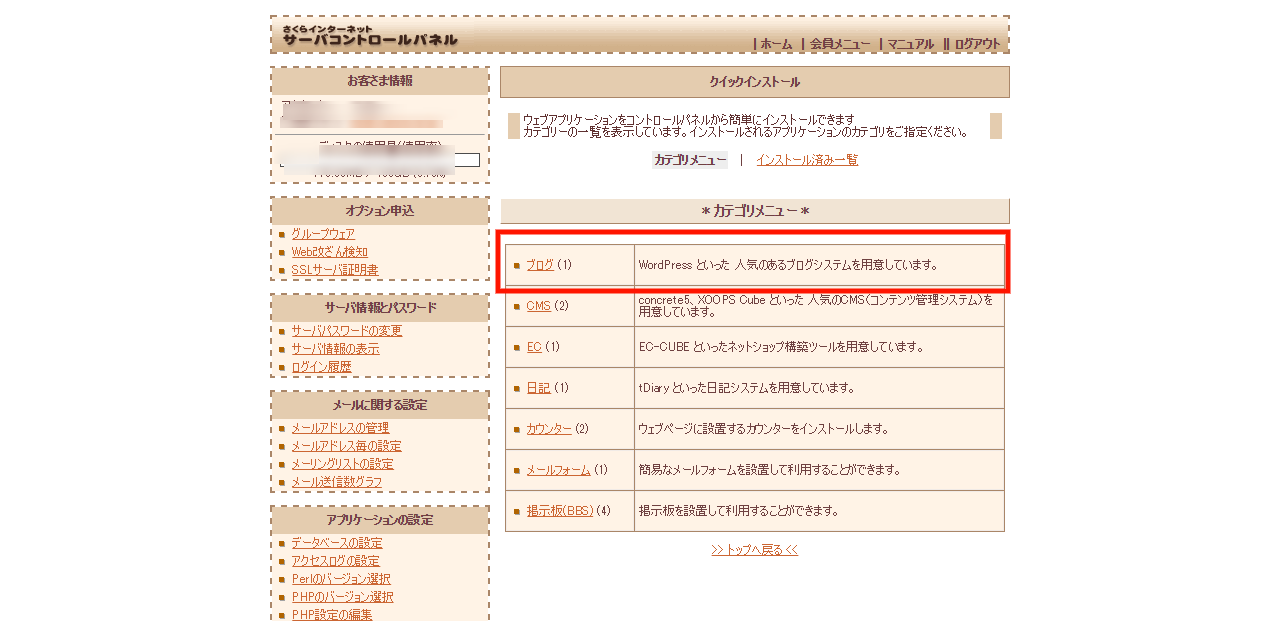This screenshot has width=1280, height=621.
Task: Open the EC category
Action: [534, 347]
